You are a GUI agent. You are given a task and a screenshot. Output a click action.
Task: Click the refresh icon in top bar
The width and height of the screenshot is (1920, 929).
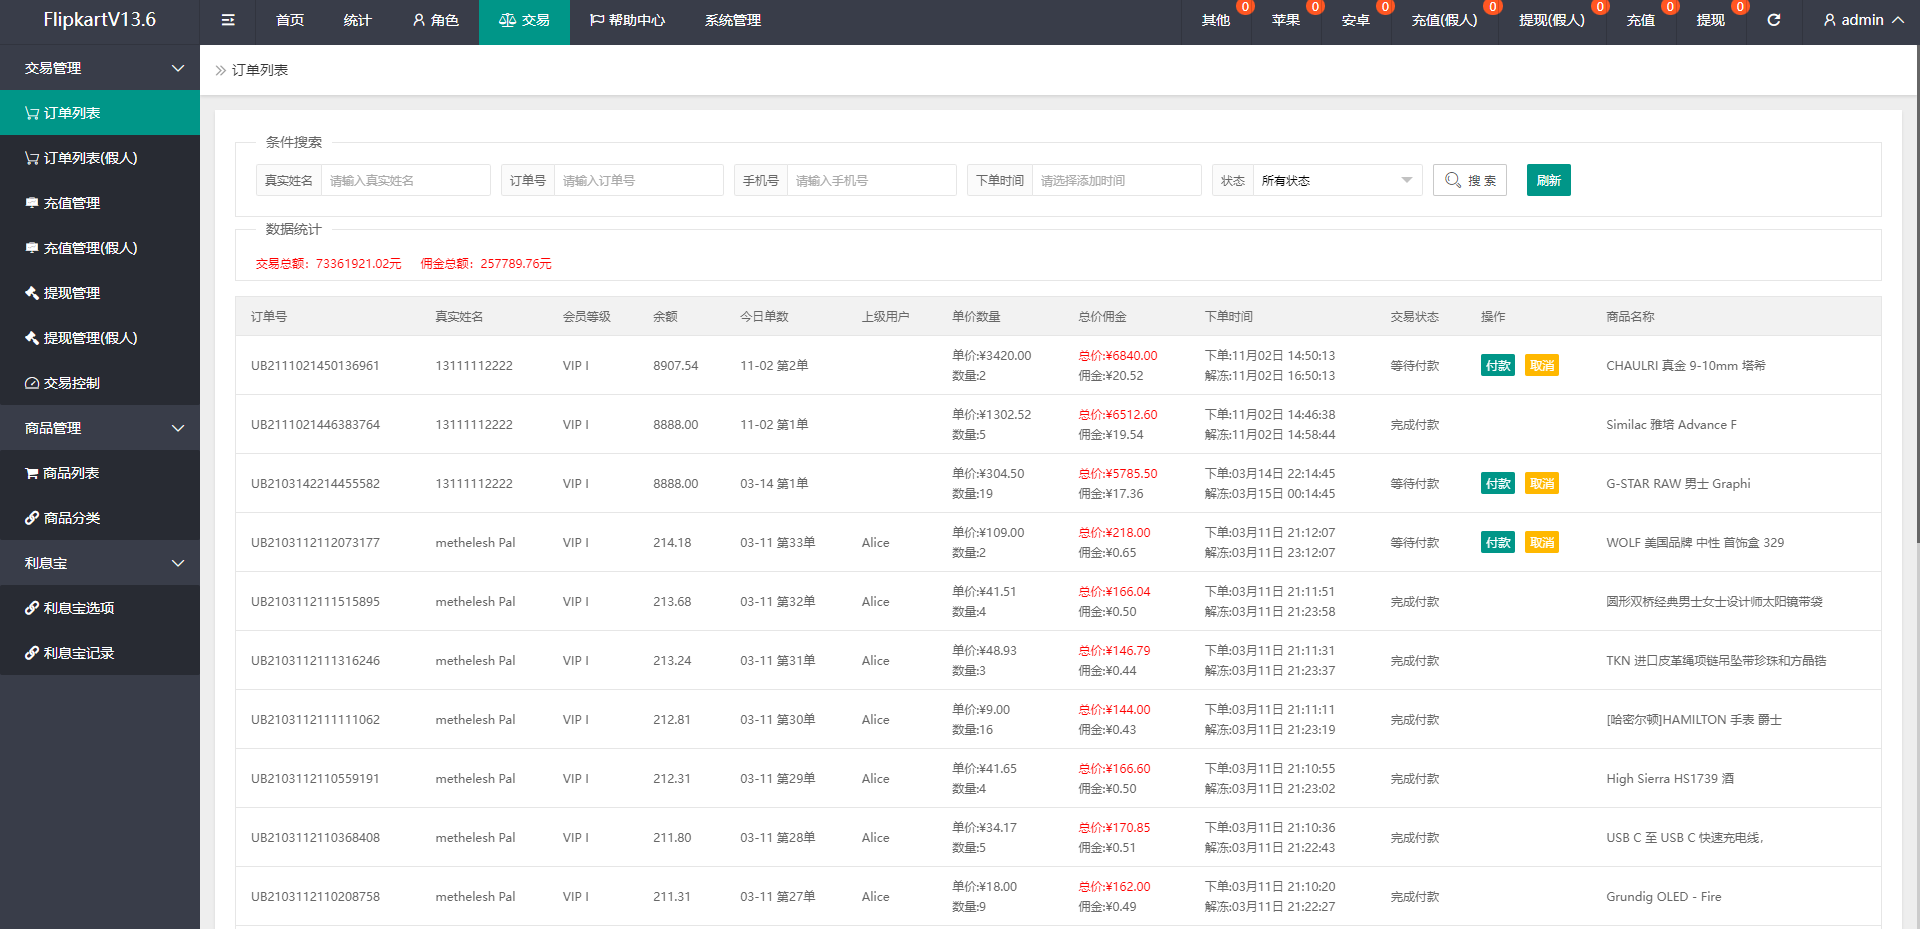1774,20
